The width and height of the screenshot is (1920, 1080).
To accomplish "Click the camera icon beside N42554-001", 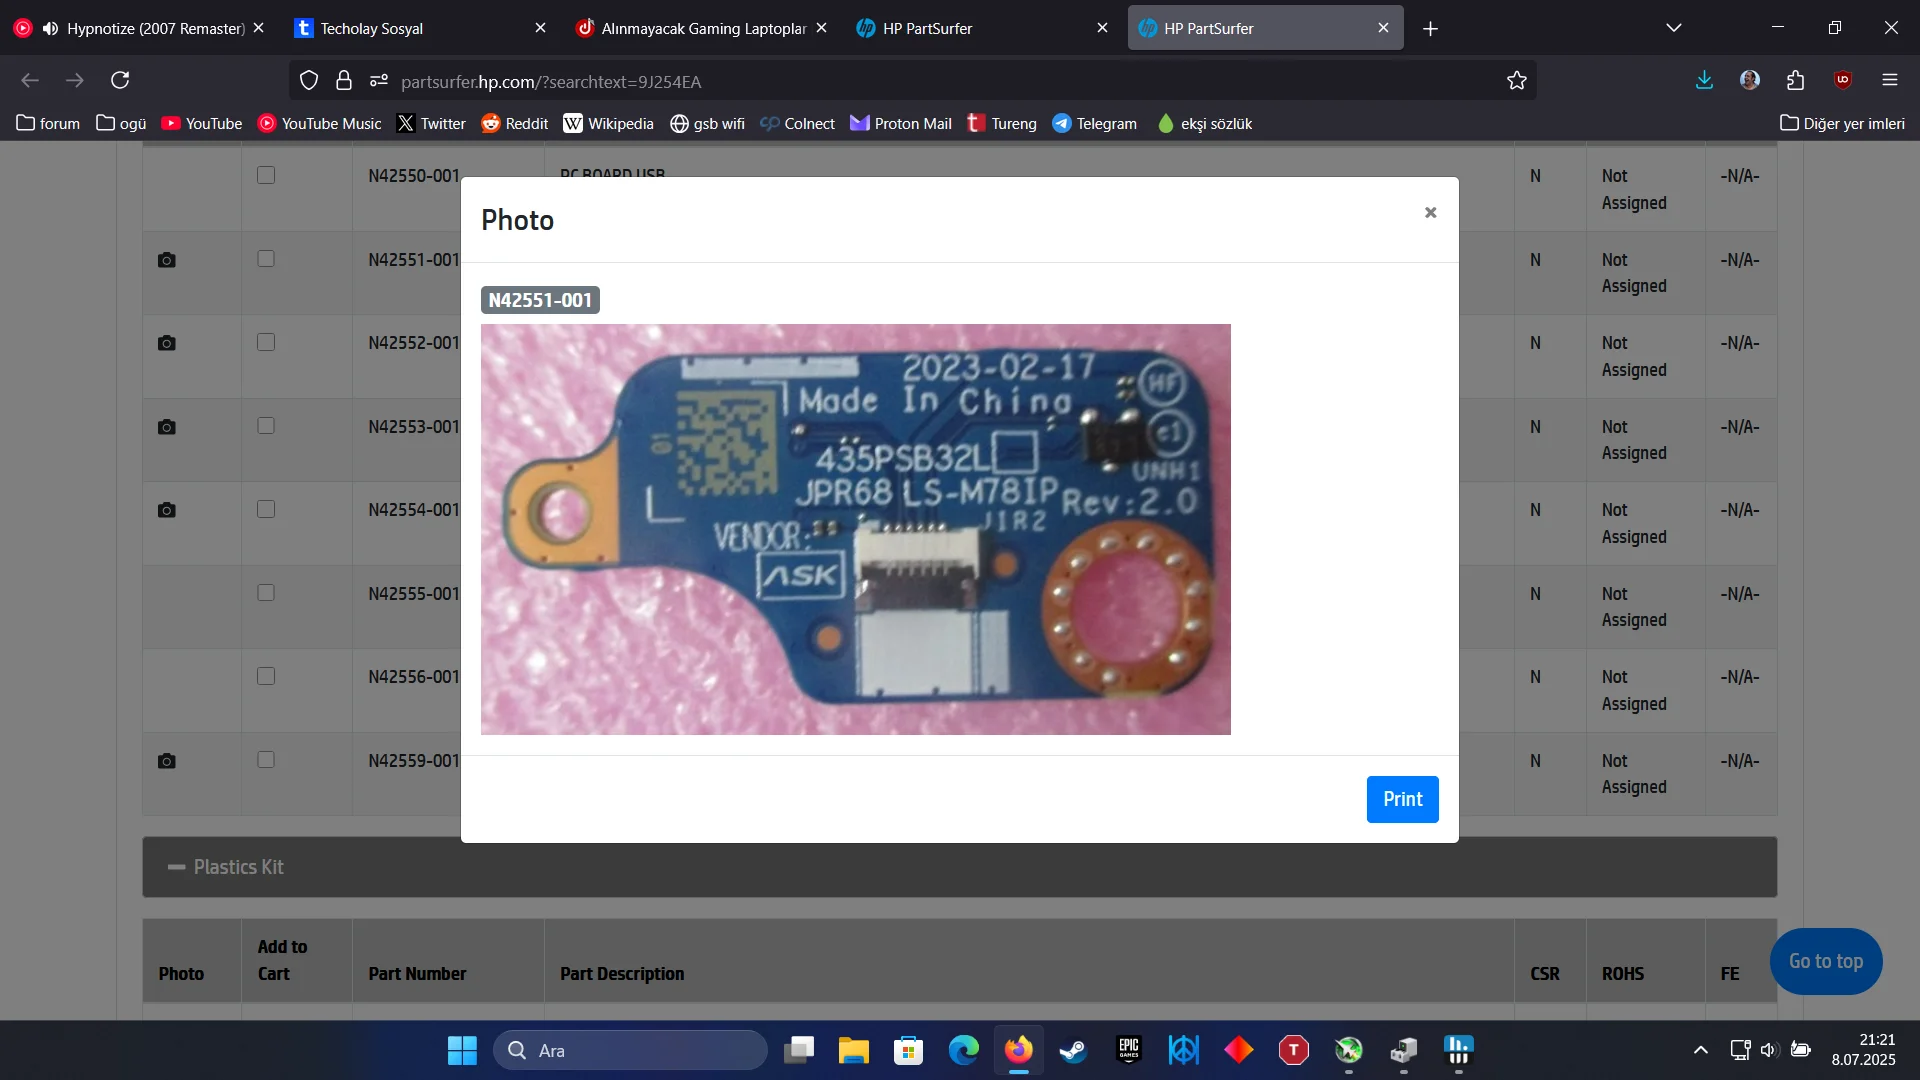I will tap(167, 510).
